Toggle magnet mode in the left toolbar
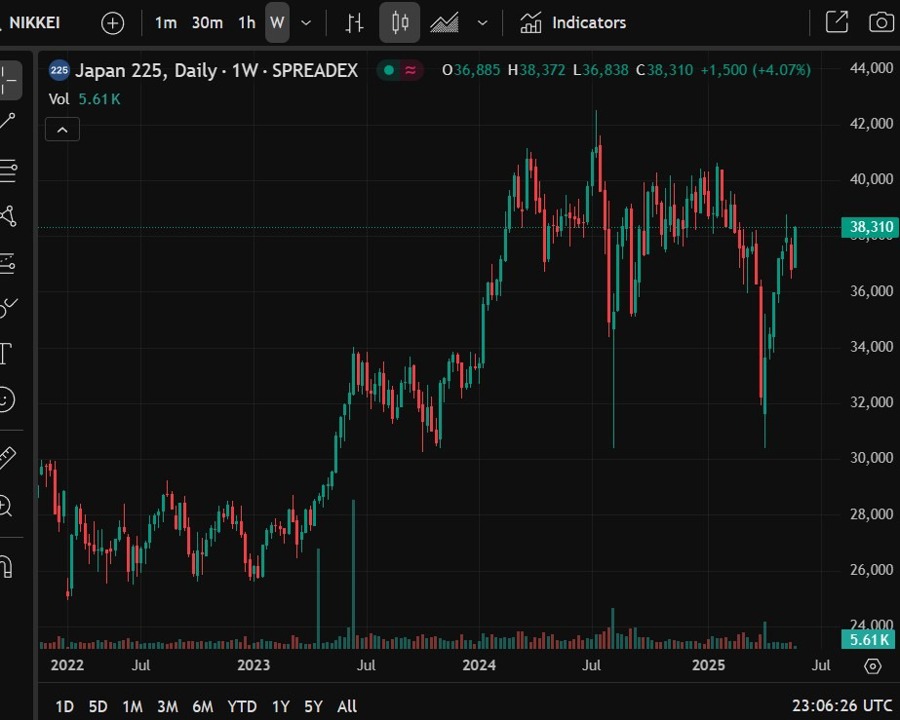900x720 pixels. coord(6,566)
